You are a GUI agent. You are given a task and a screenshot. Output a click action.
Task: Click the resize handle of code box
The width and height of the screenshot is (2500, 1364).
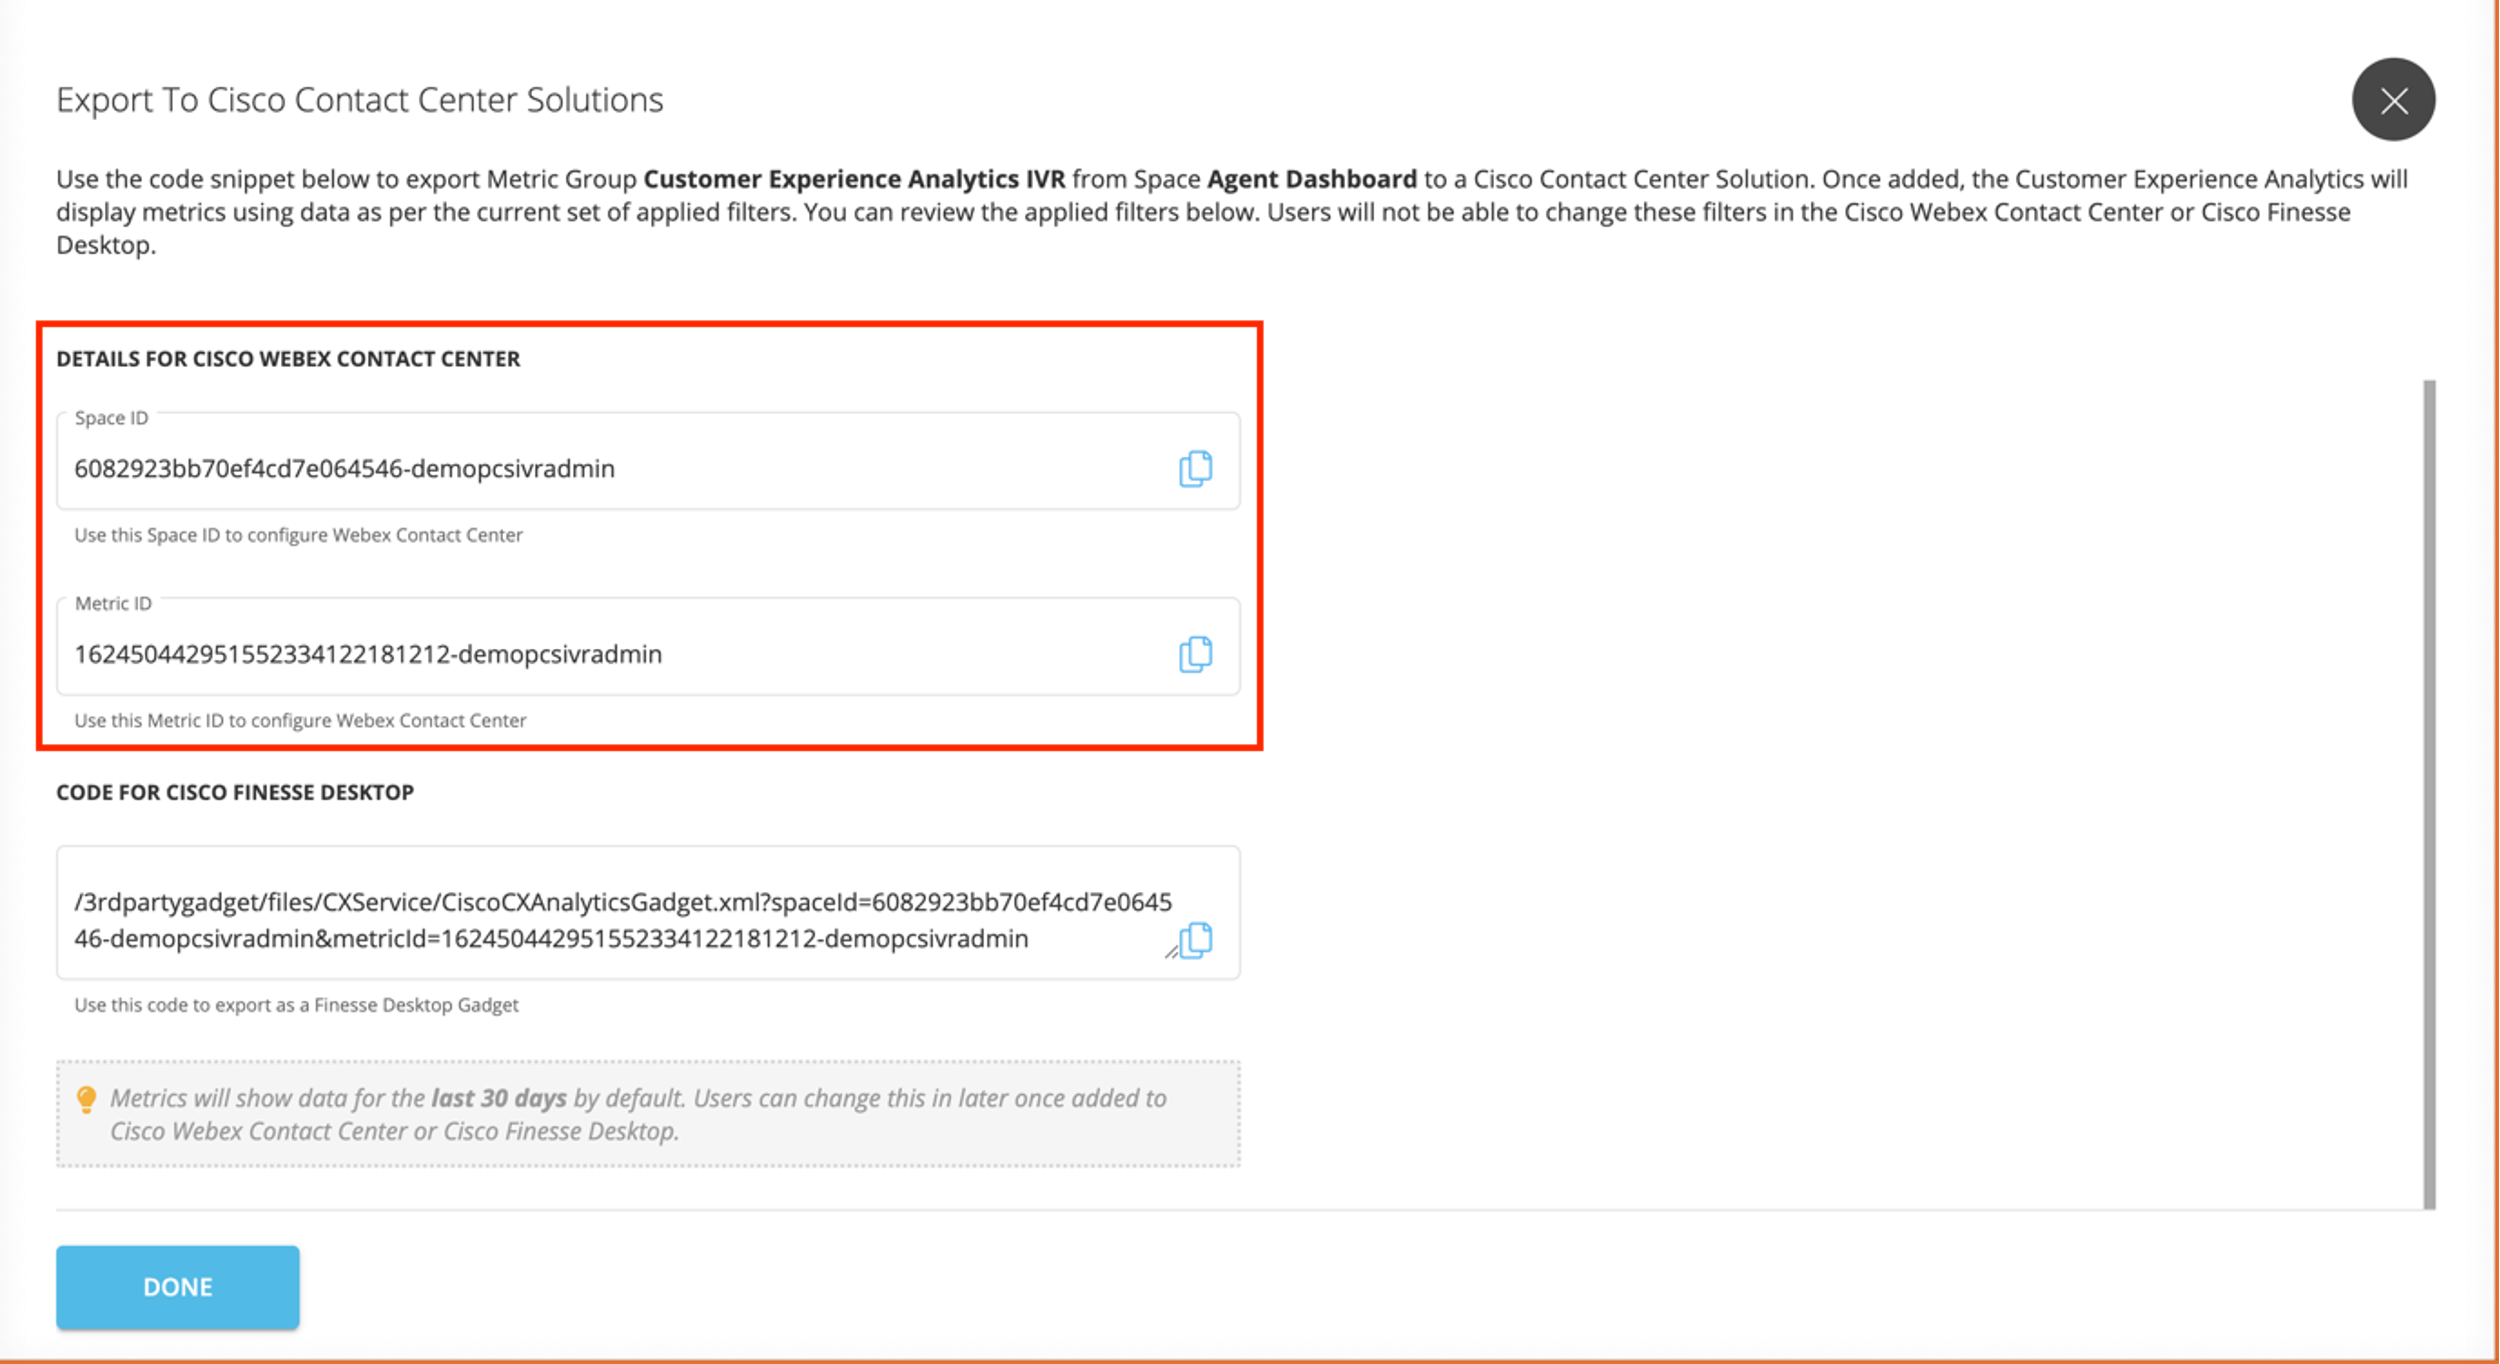(x=1171, y=952)
